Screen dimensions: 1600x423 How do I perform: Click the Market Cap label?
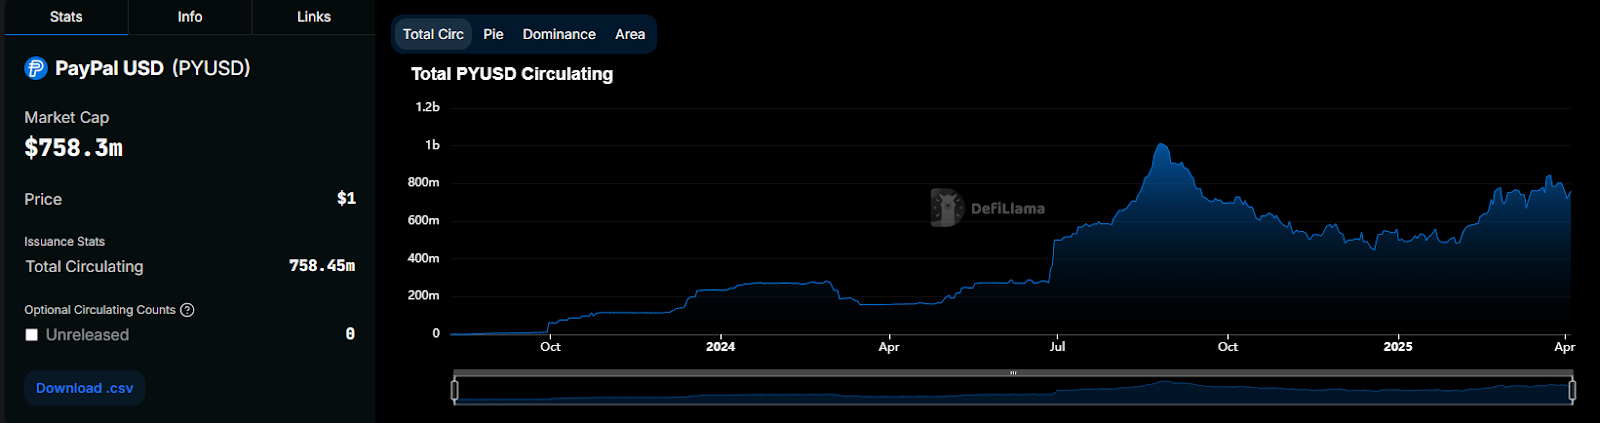[67, 118]
